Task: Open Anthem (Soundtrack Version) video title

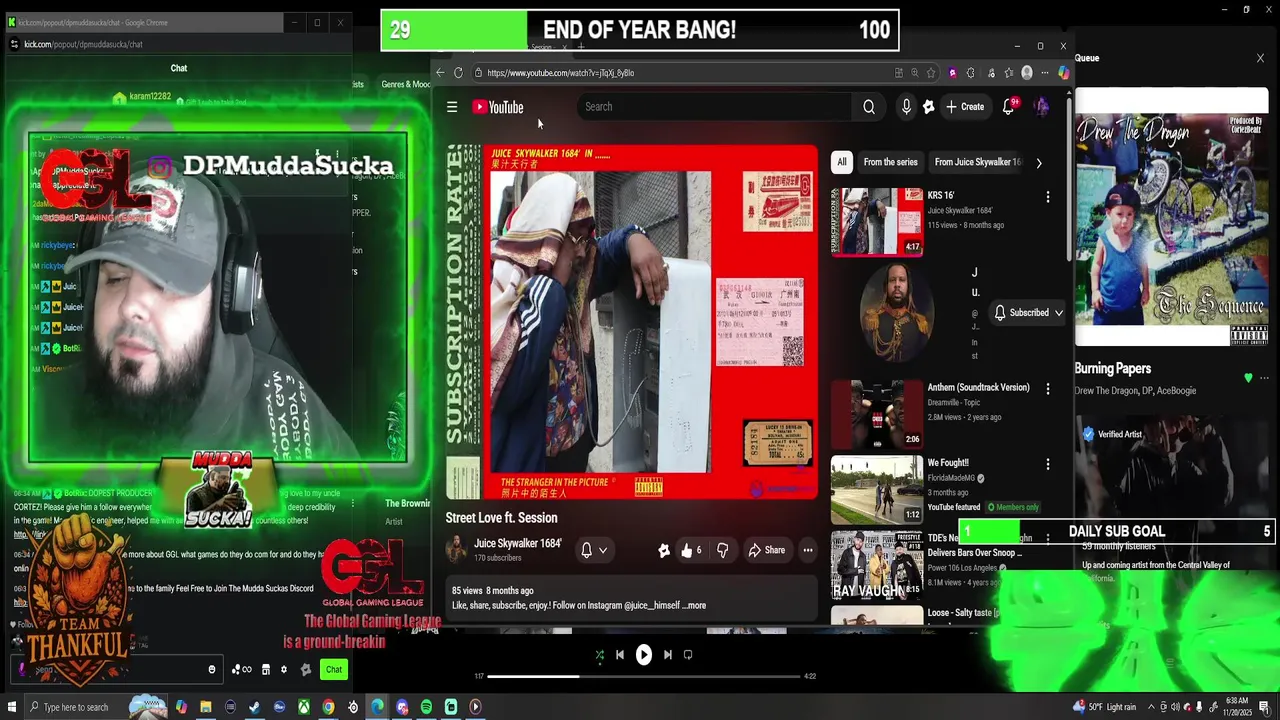Action: 978,388
